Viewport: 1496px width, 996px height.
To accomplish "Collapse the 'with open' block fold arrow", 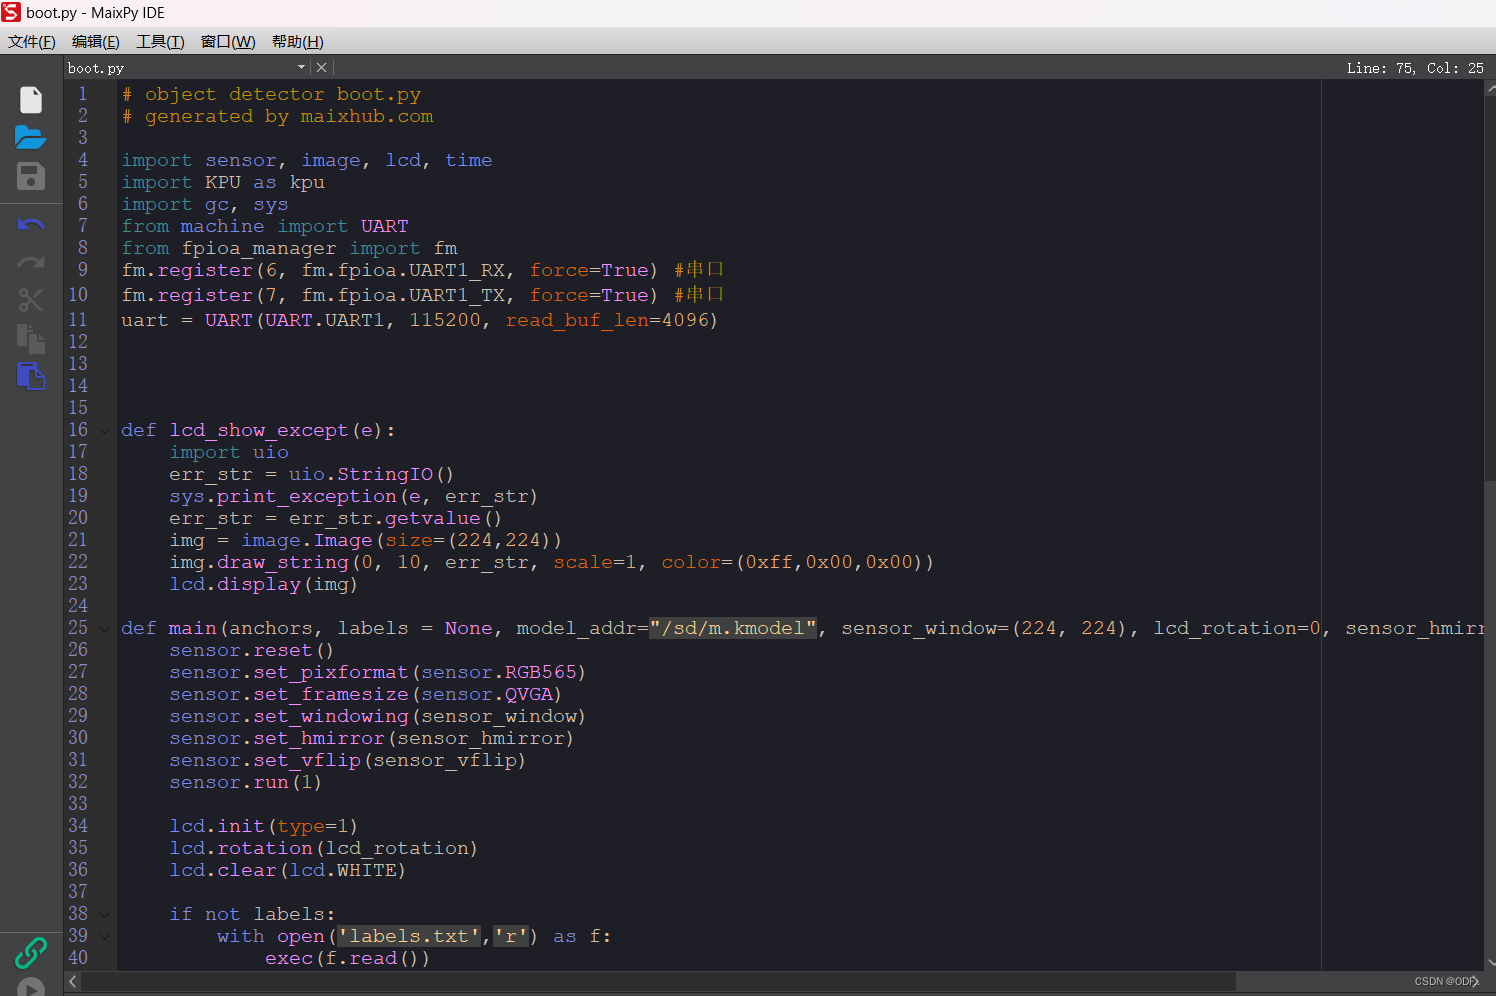I will point(105,937).
